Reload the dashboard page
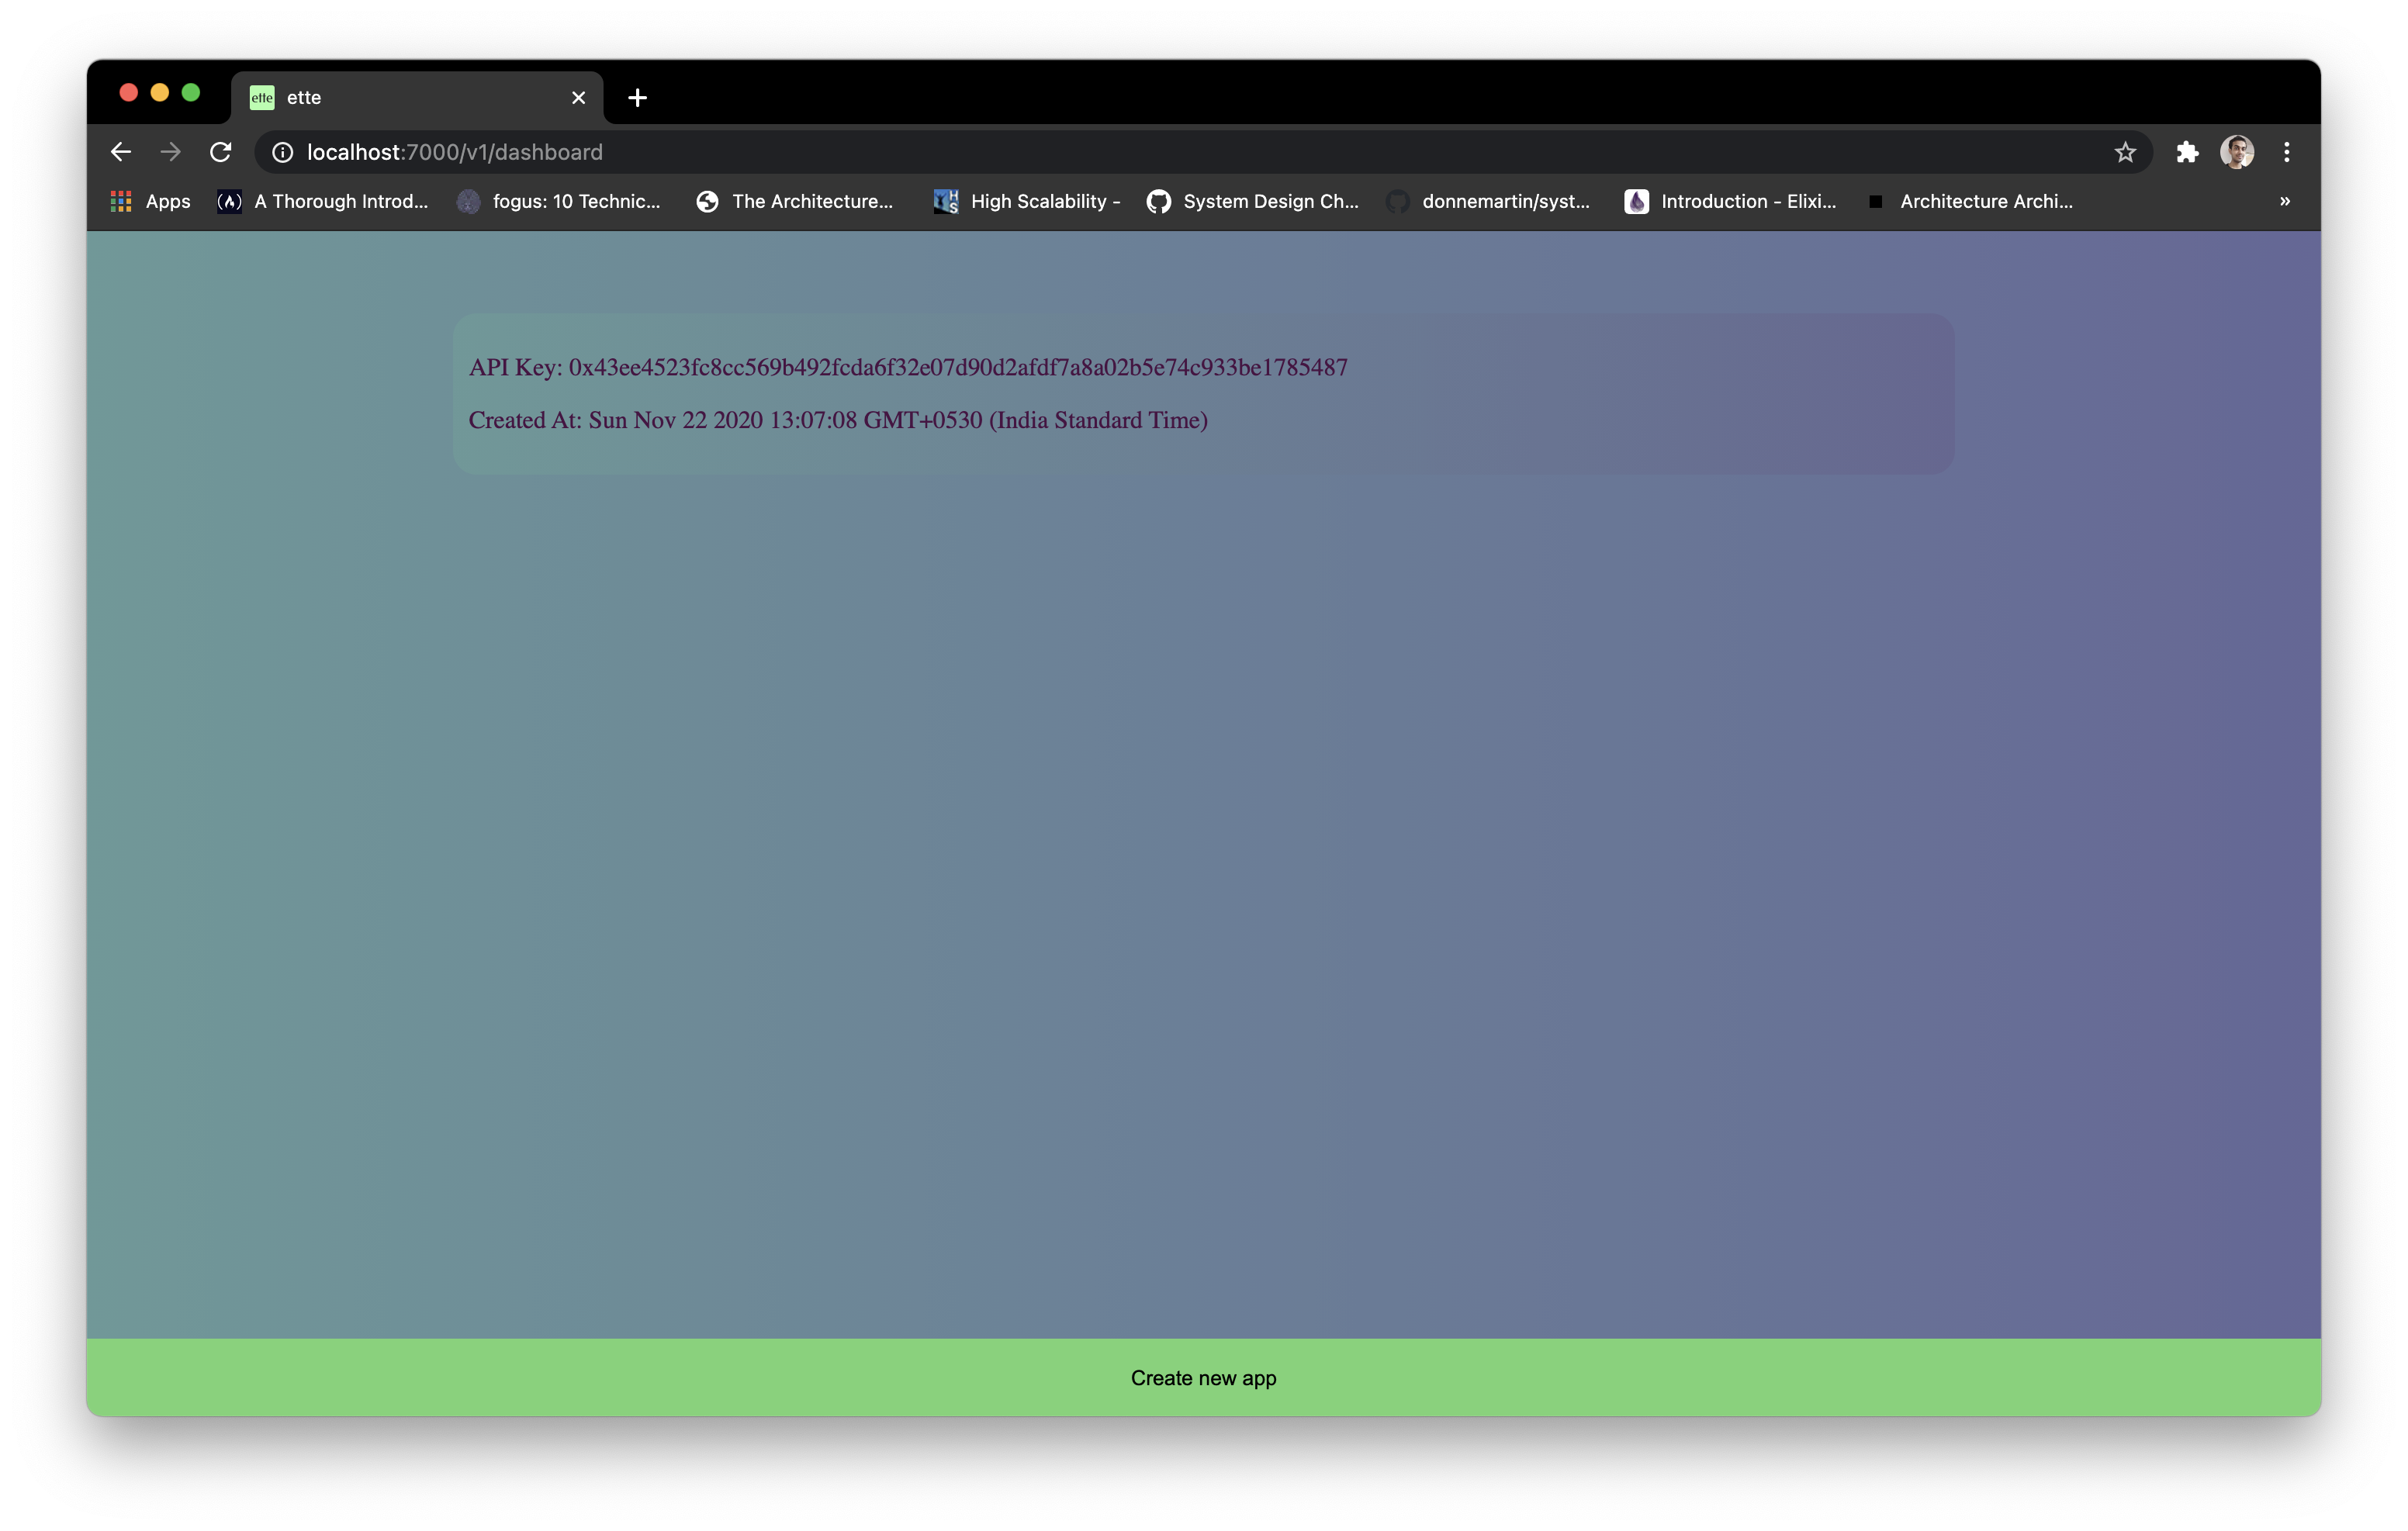The height and width of the screenshot is (1531, 2408). click(220, 152)
